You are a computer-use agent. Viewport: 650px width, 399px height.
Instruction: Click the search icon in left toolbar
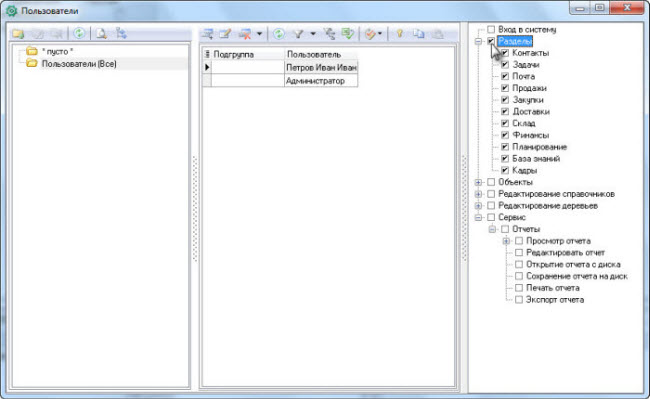(101, 34)
